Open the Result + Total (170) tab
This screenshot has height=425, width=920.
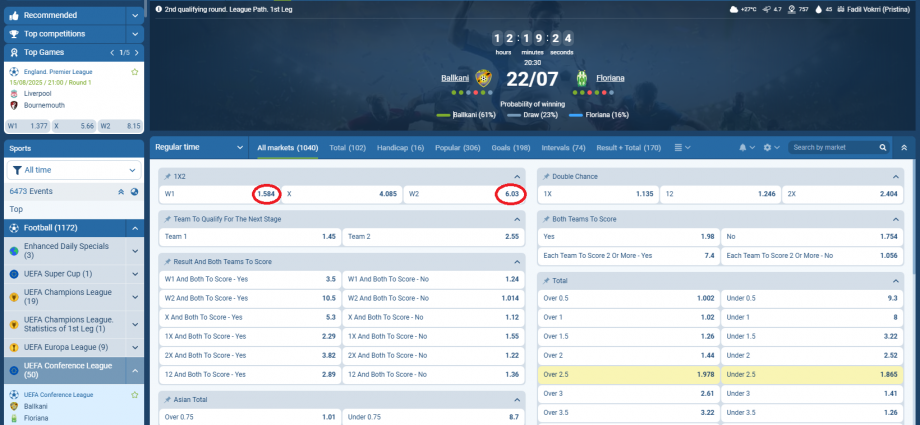click(628, 148)
